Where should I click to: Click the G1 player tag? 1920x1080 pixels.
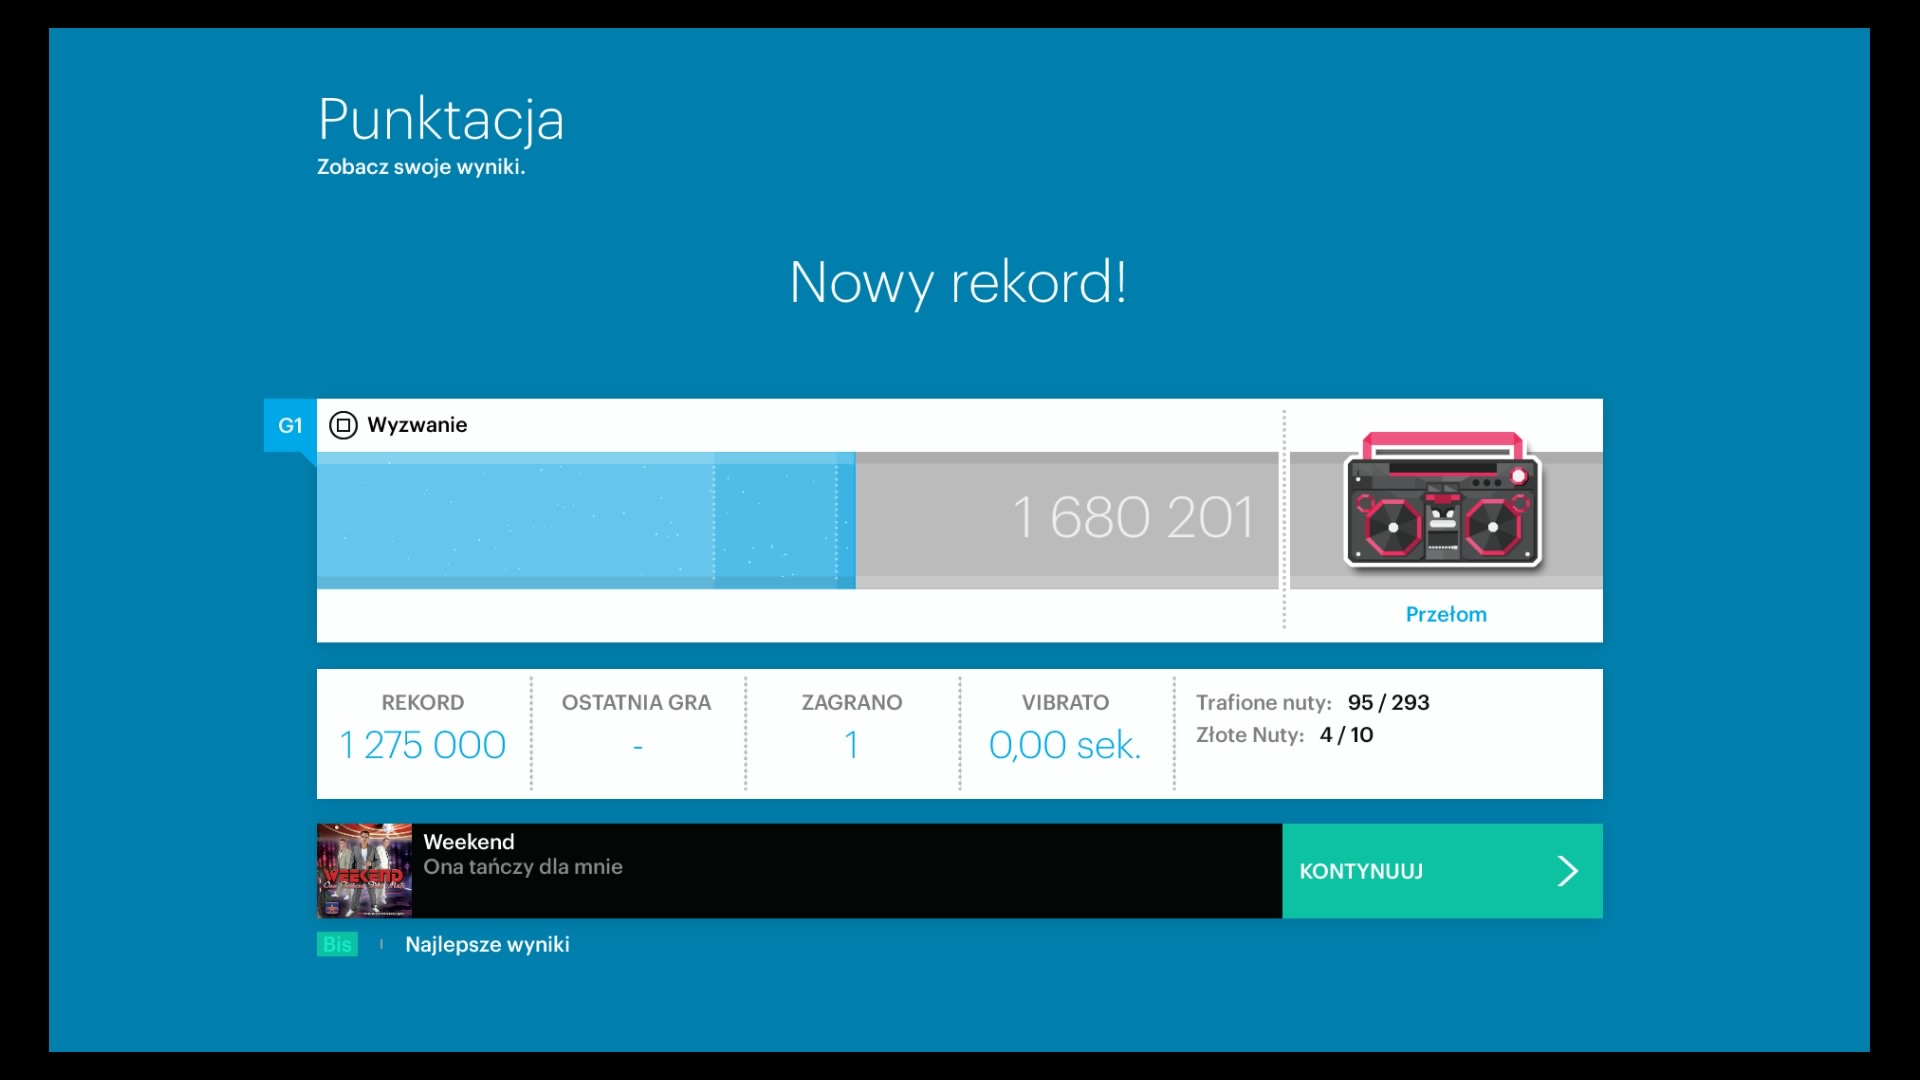(x=290, y=426)
